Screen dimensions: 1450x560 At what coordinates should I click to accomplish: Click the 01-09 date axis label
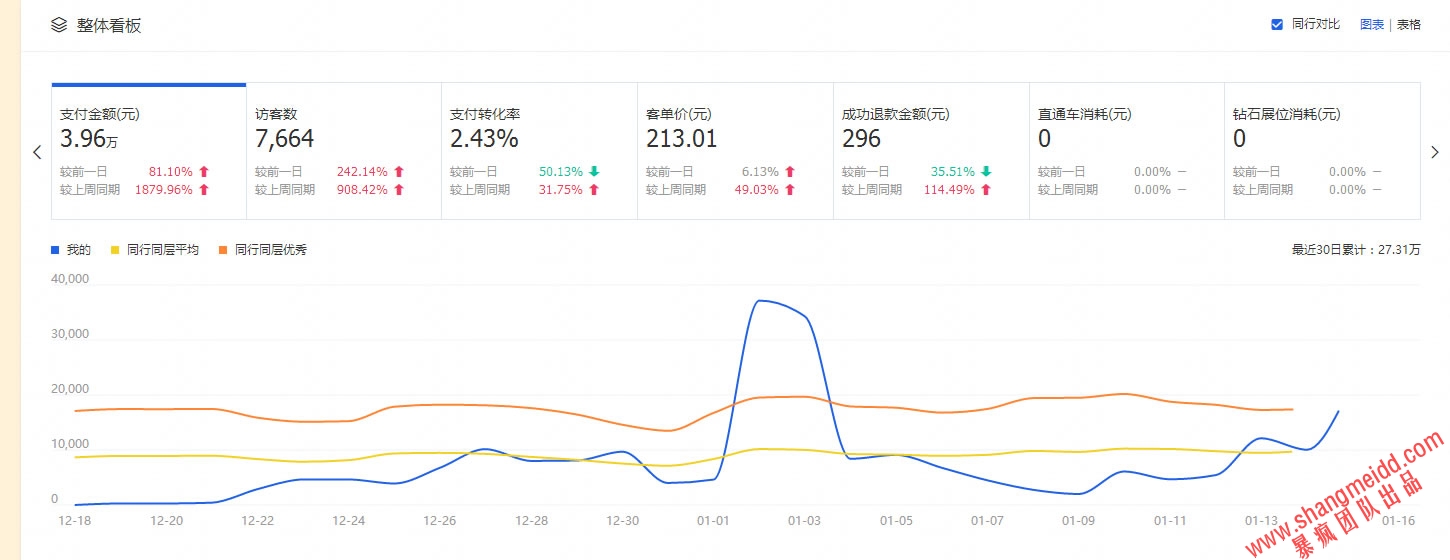pyautogui.click(x=1079, y=520)
